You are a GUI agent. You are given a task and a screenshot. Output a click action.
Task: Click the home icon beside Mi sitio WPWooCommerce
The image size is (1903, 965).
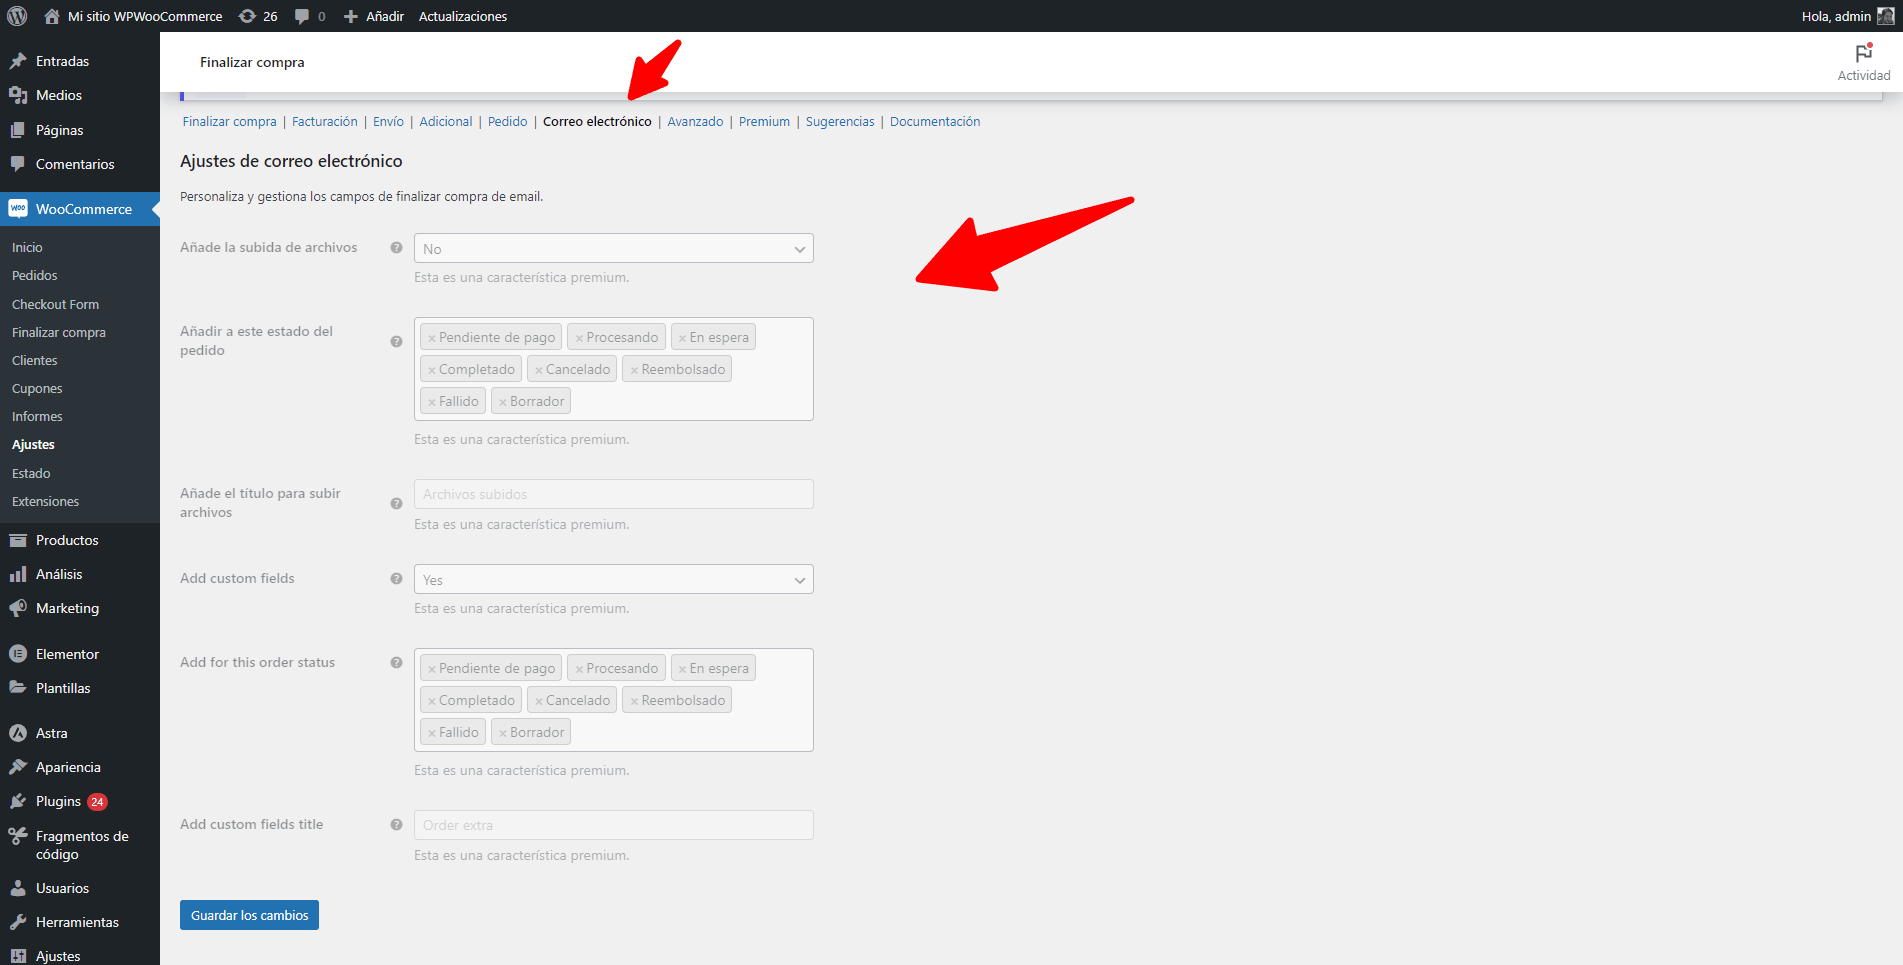click(52, 16)
